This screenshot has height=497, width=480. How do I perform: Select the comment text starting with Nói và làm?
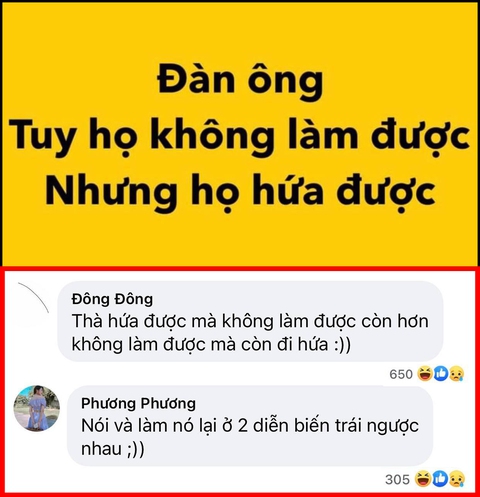[x=250, y=437]
